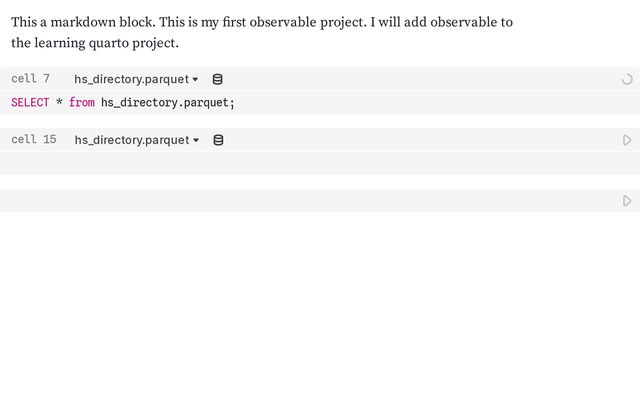Place cursor at the asterisk in the query
The height and width of the screenshot is (400, 640).
[x=59, y=103]
